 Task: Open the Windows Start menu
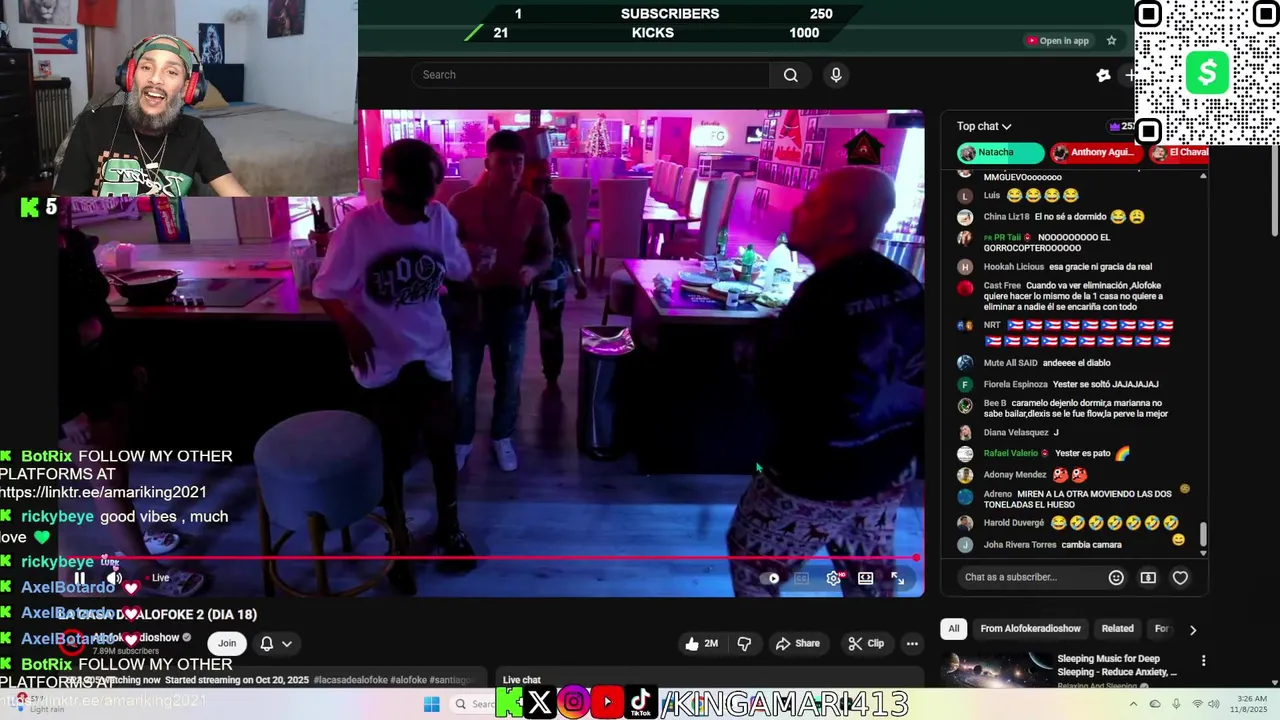coord(431,704)
